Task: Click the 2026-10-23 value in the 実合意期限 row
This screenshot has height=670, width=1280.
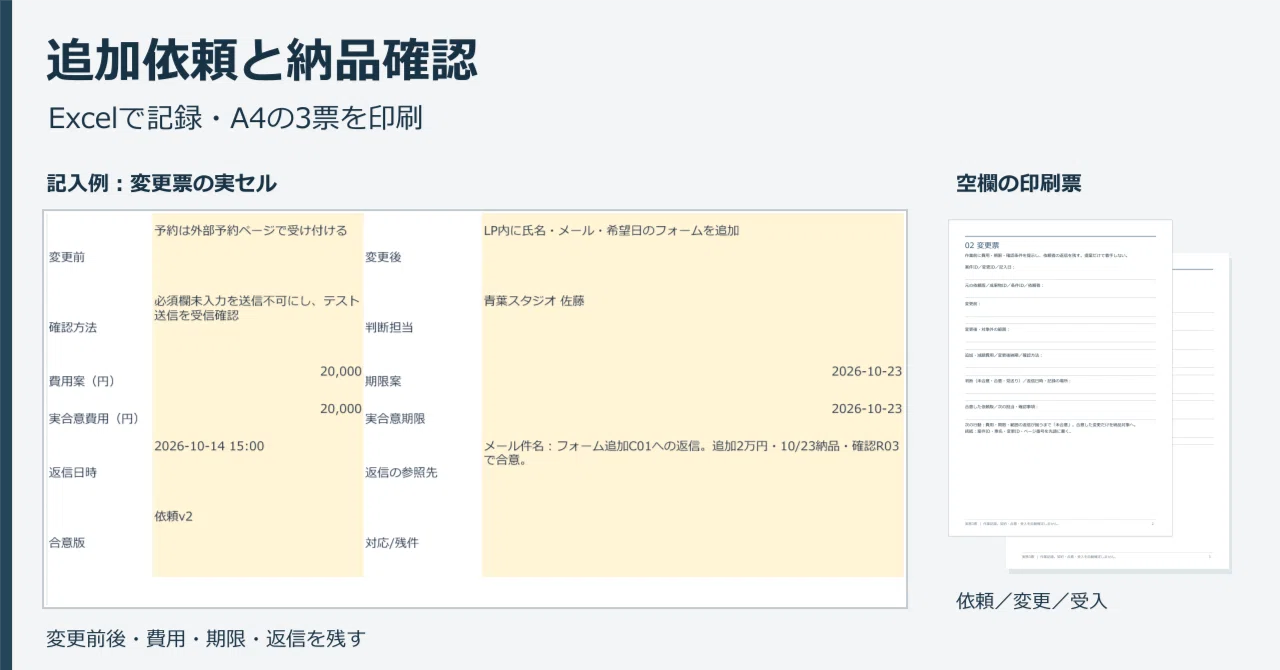Action: pos(867,408)
